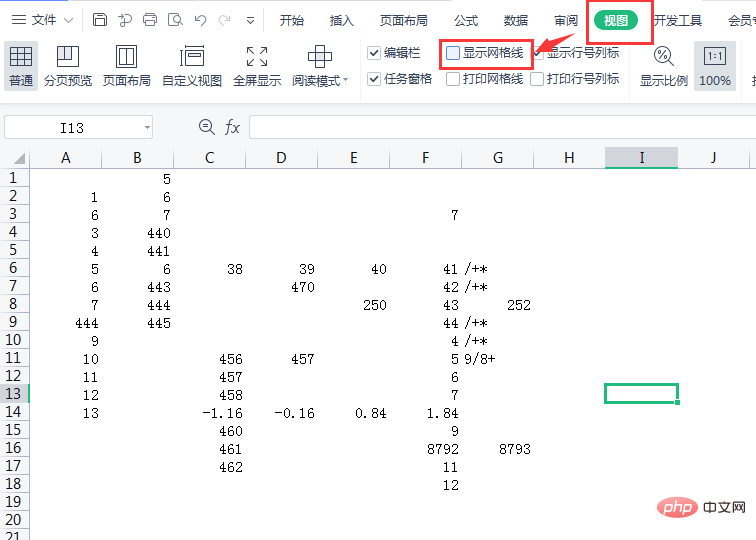The width and height of the screenshot is (756, 540).
Task: Toggle 编辑栏 formula bar checkbox
Action: (374, 53)
